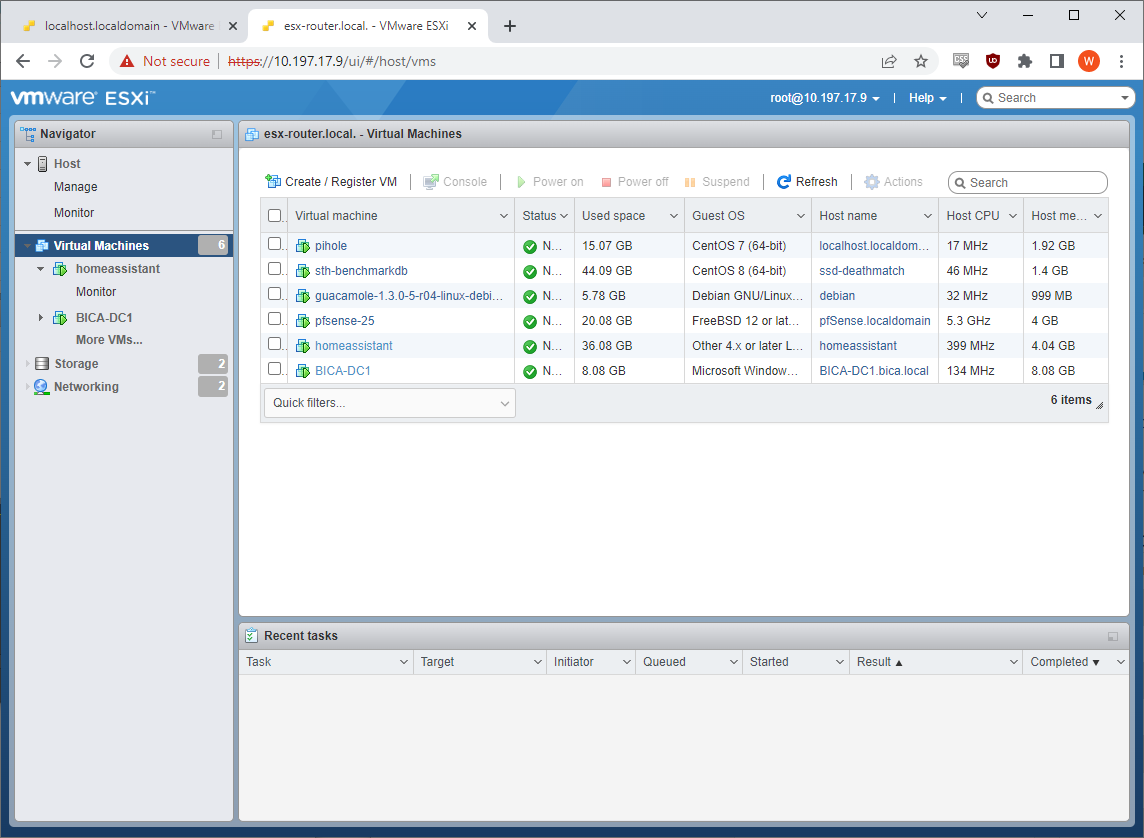Screen dimensions: 1144x838
Task: Click the Create / Register VM icon
Action: [273, 182]
